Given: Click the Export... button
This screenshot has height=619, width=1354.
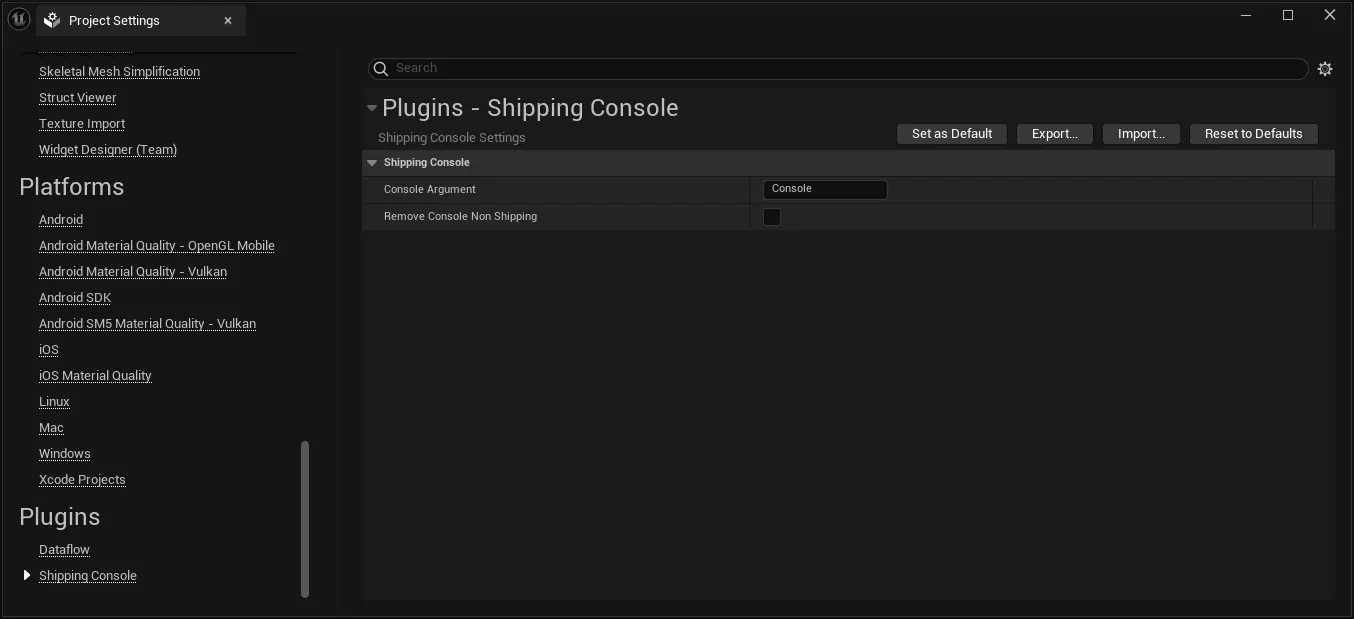Looking at the screenshot, I should click(1054, 134).
